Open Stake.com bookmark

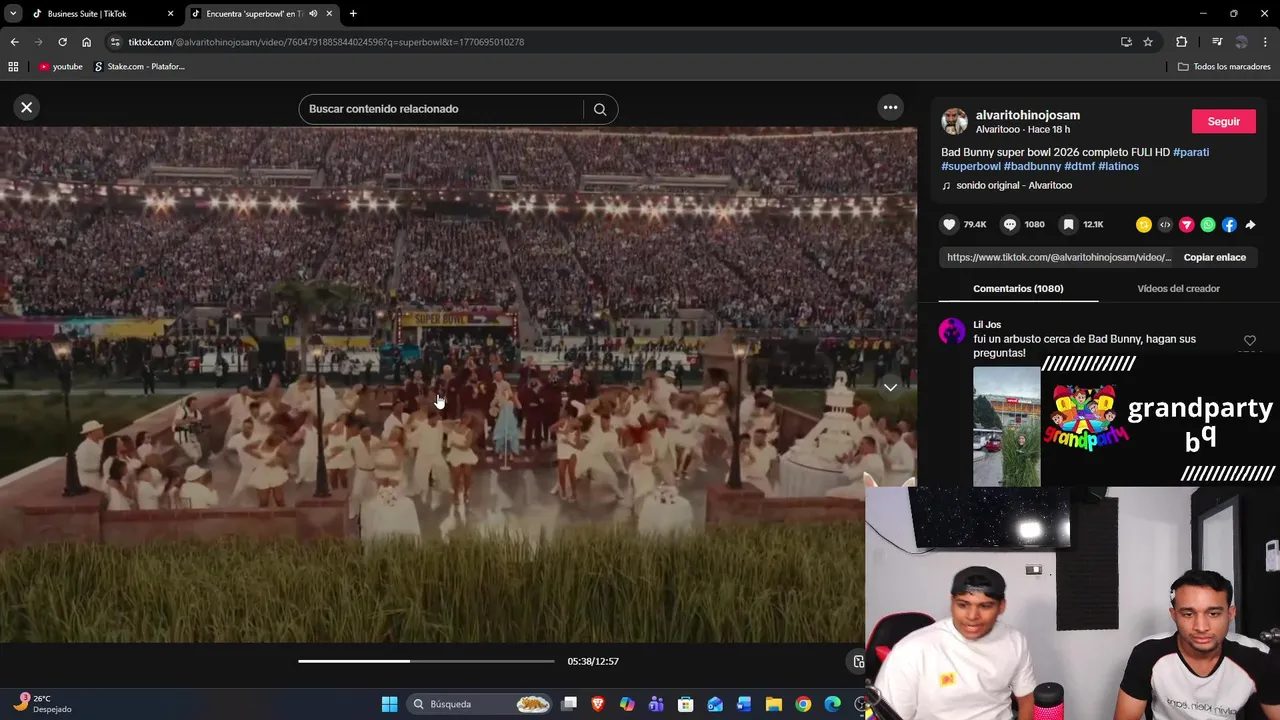tap(139, 67)
